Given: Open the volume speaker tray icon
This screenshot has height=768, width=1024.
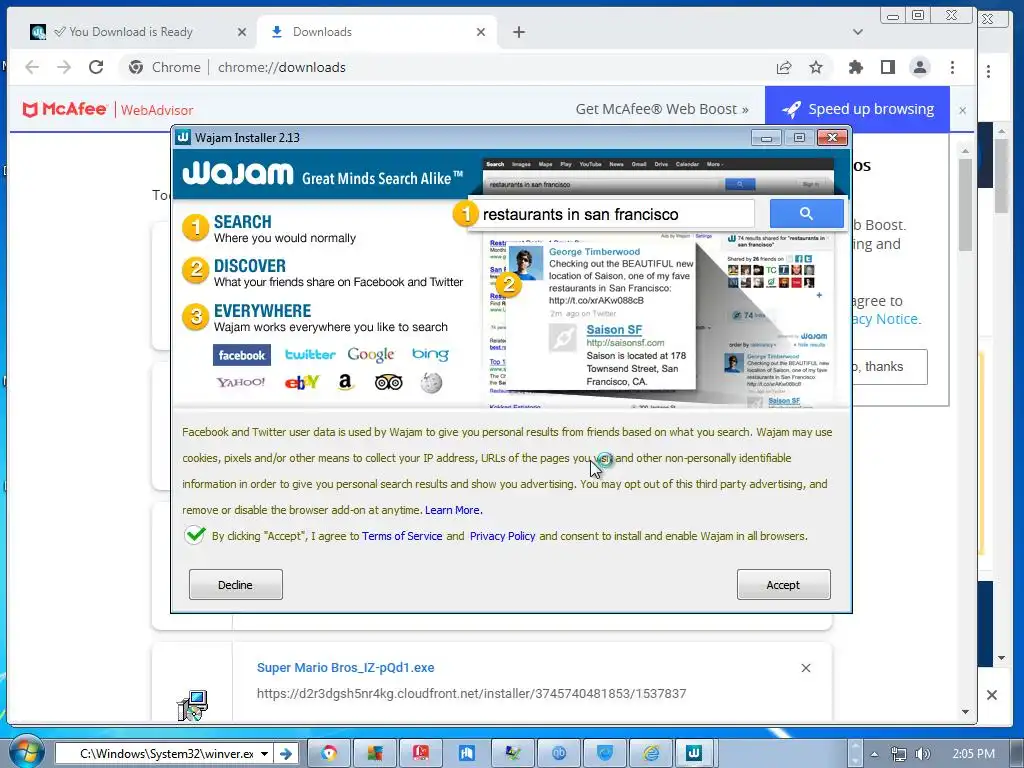Looking at the screenshot, I should (x=922, y=754).
